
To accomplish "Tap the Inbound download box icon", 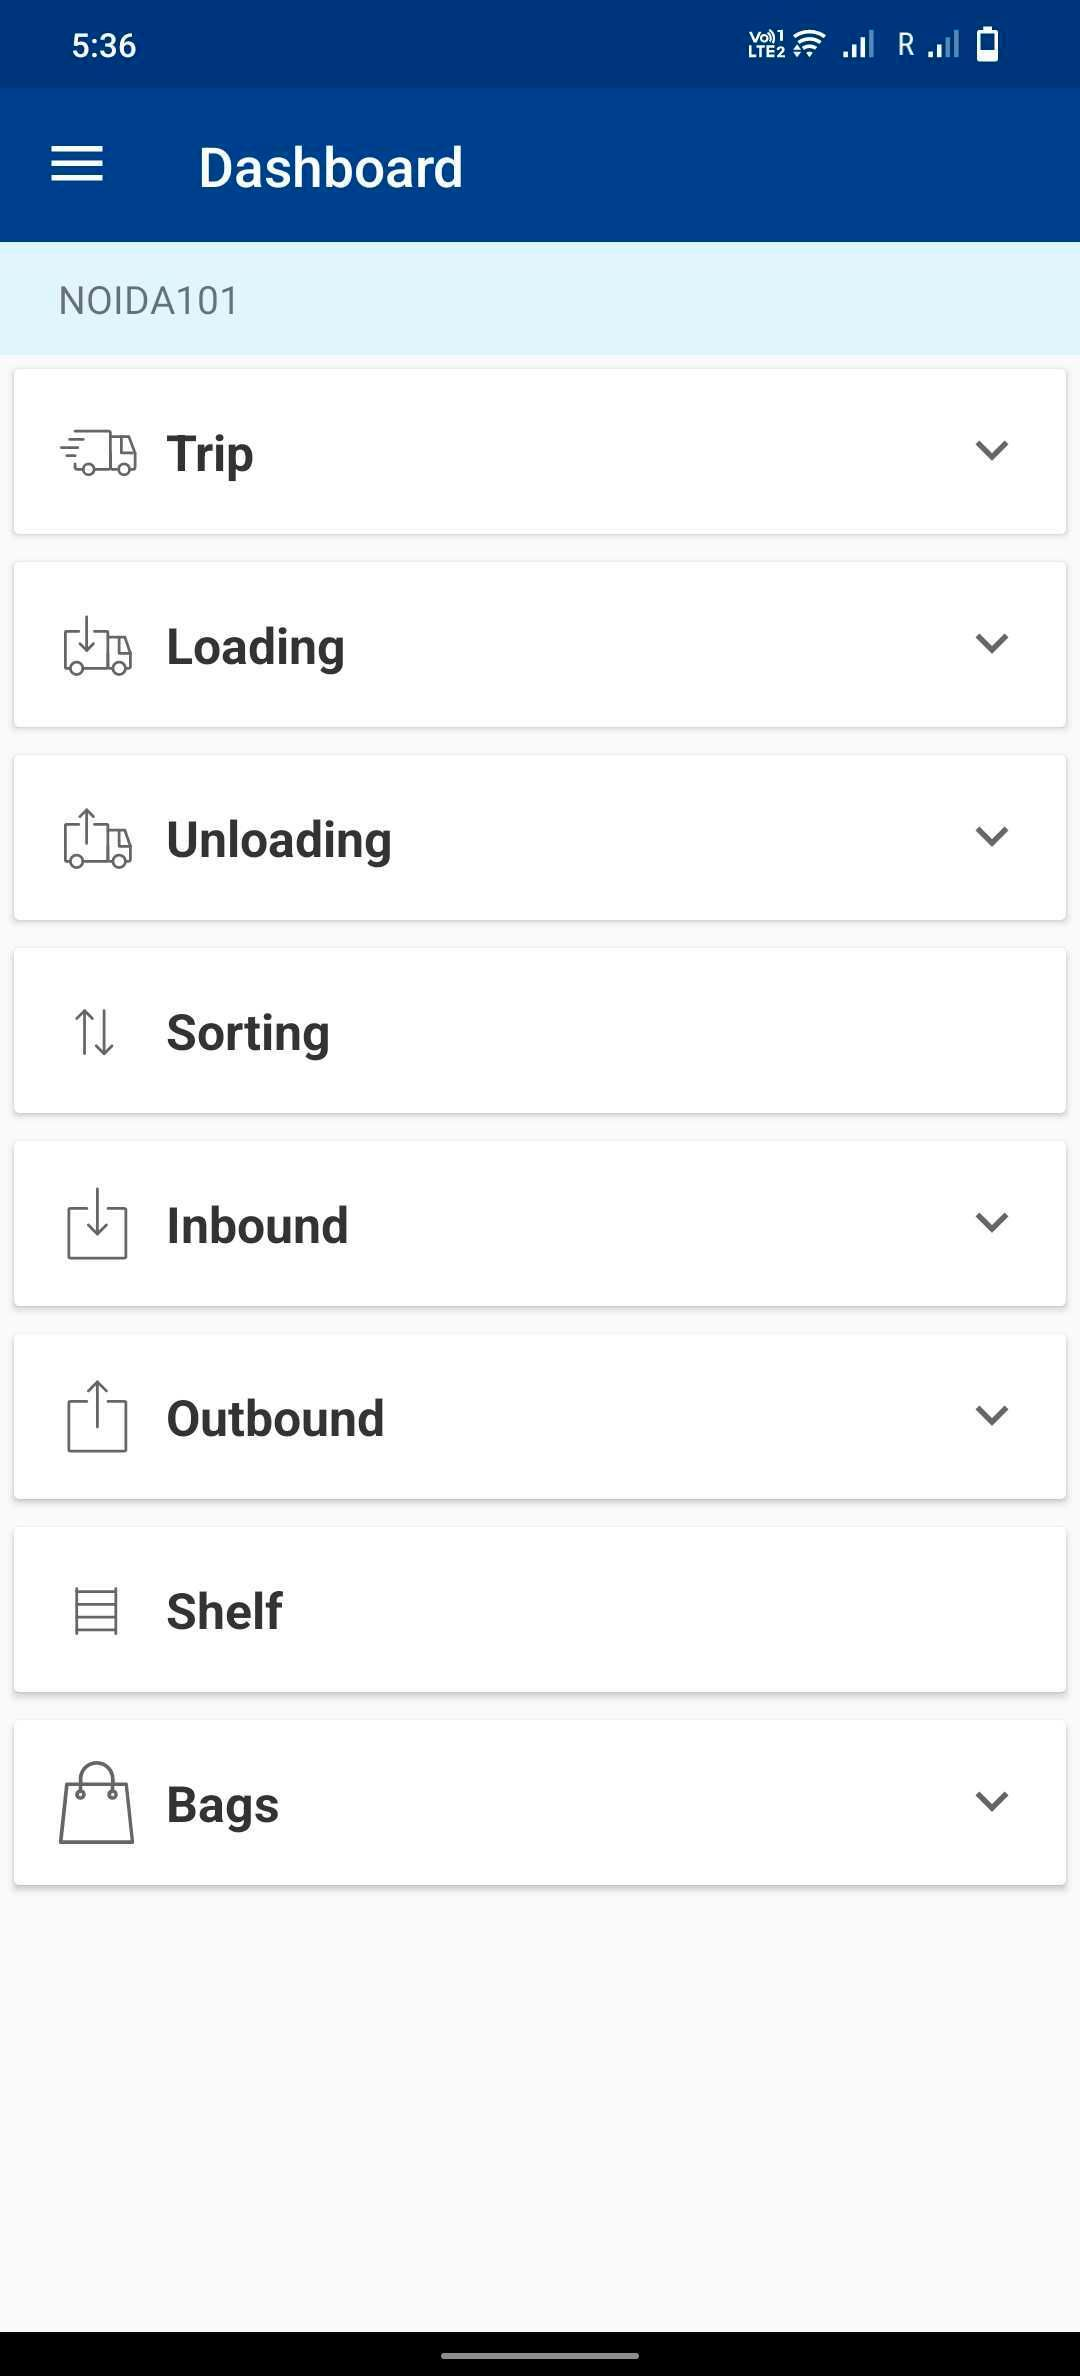I will 97,1224.
